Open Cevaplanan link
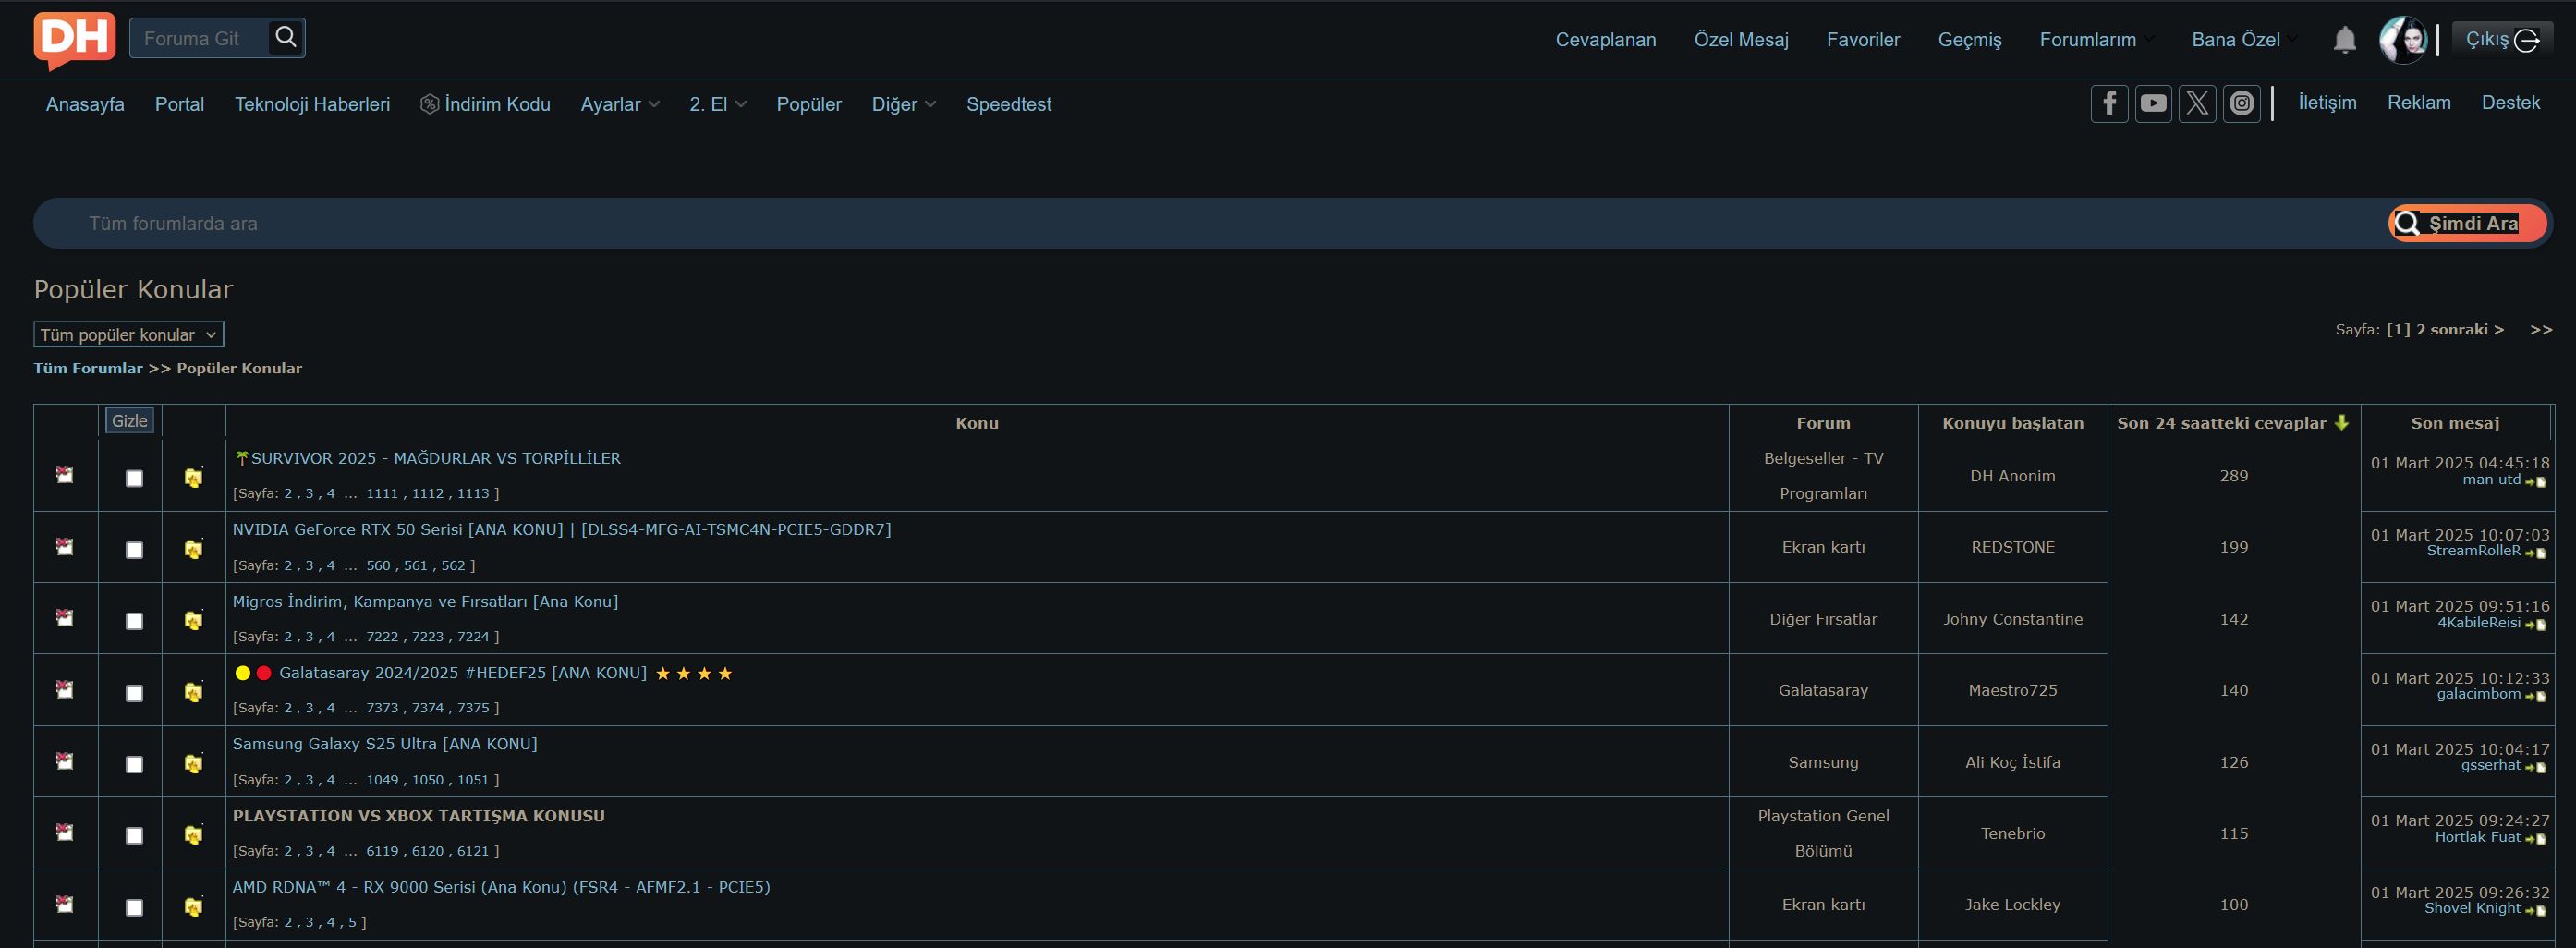The image size is (2576, 948). (1606, 40)
